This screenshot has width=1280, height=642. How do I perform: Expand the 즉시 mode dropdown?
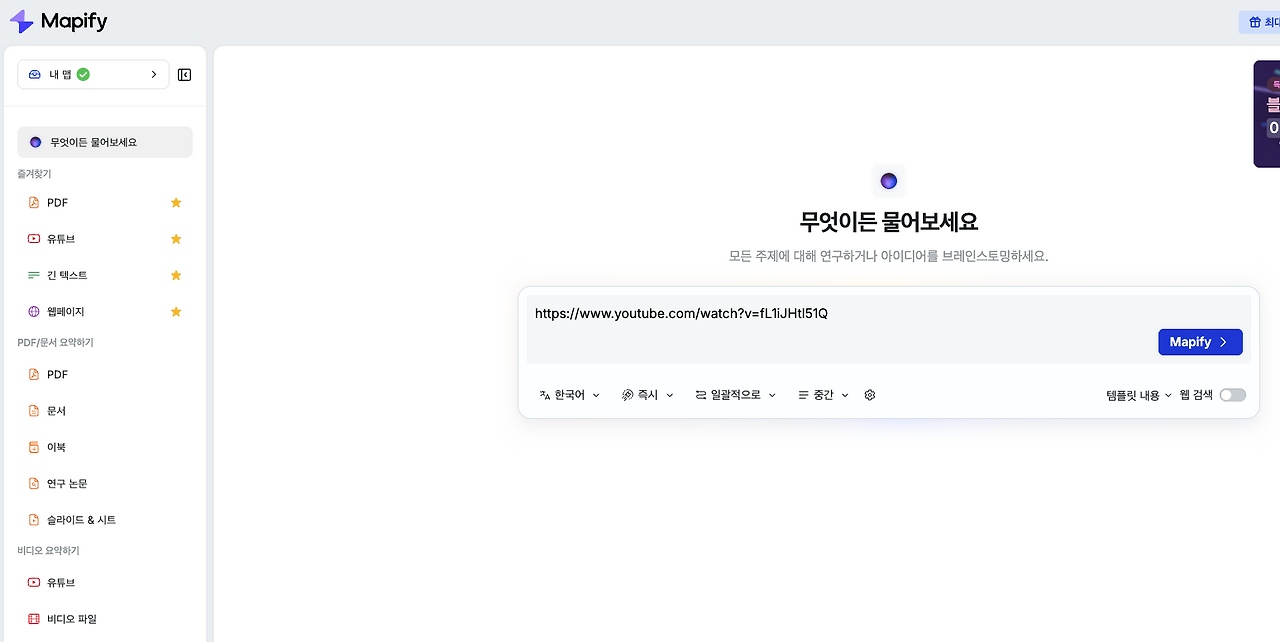click(x=647, y=394)
